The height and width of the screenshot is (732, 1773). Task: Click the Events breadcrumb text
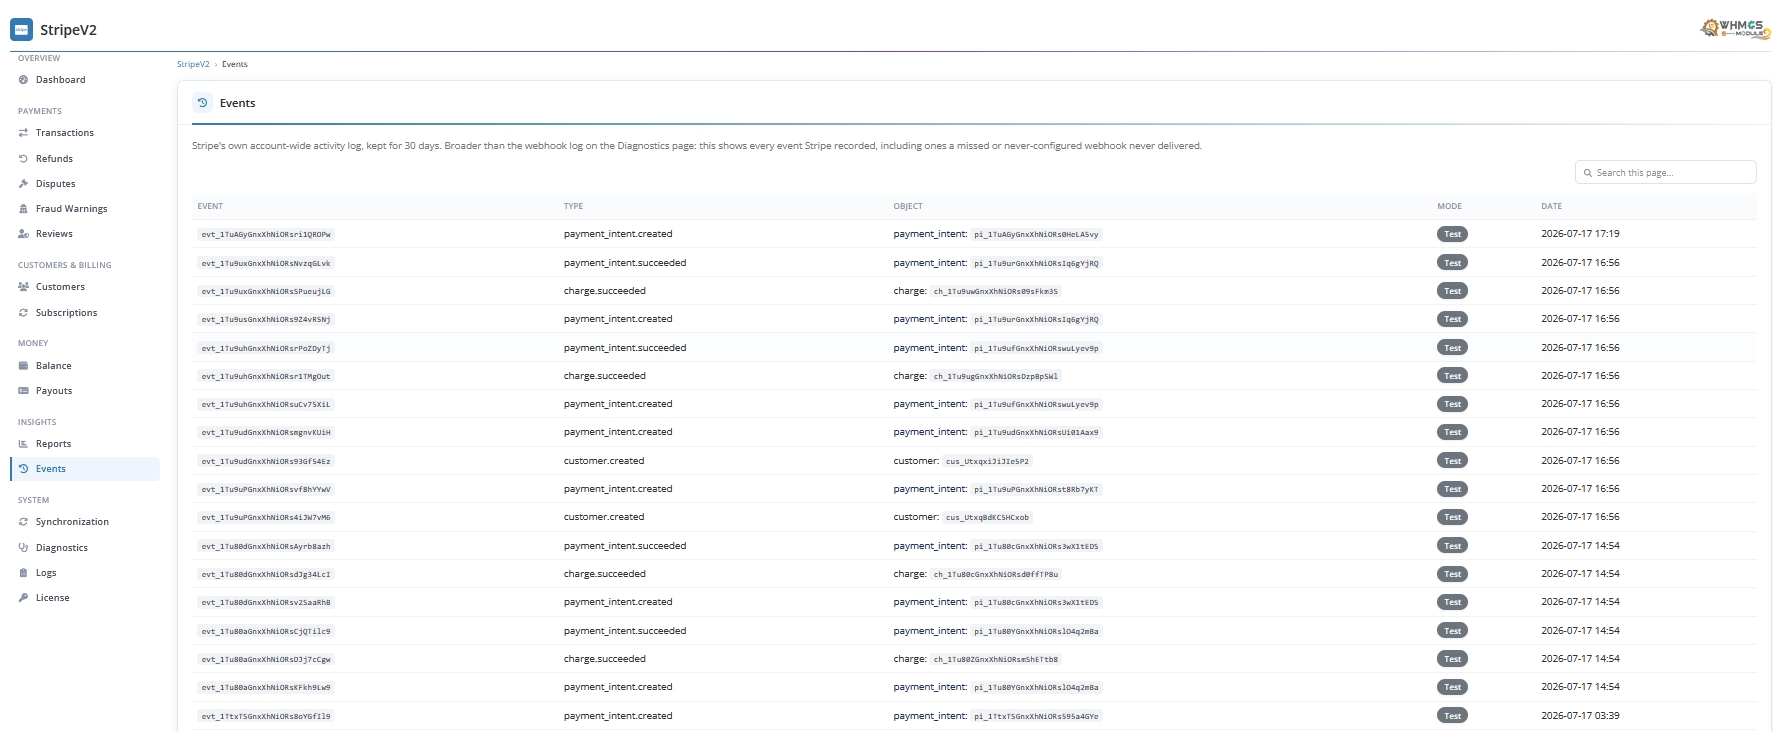coord(235,64)
